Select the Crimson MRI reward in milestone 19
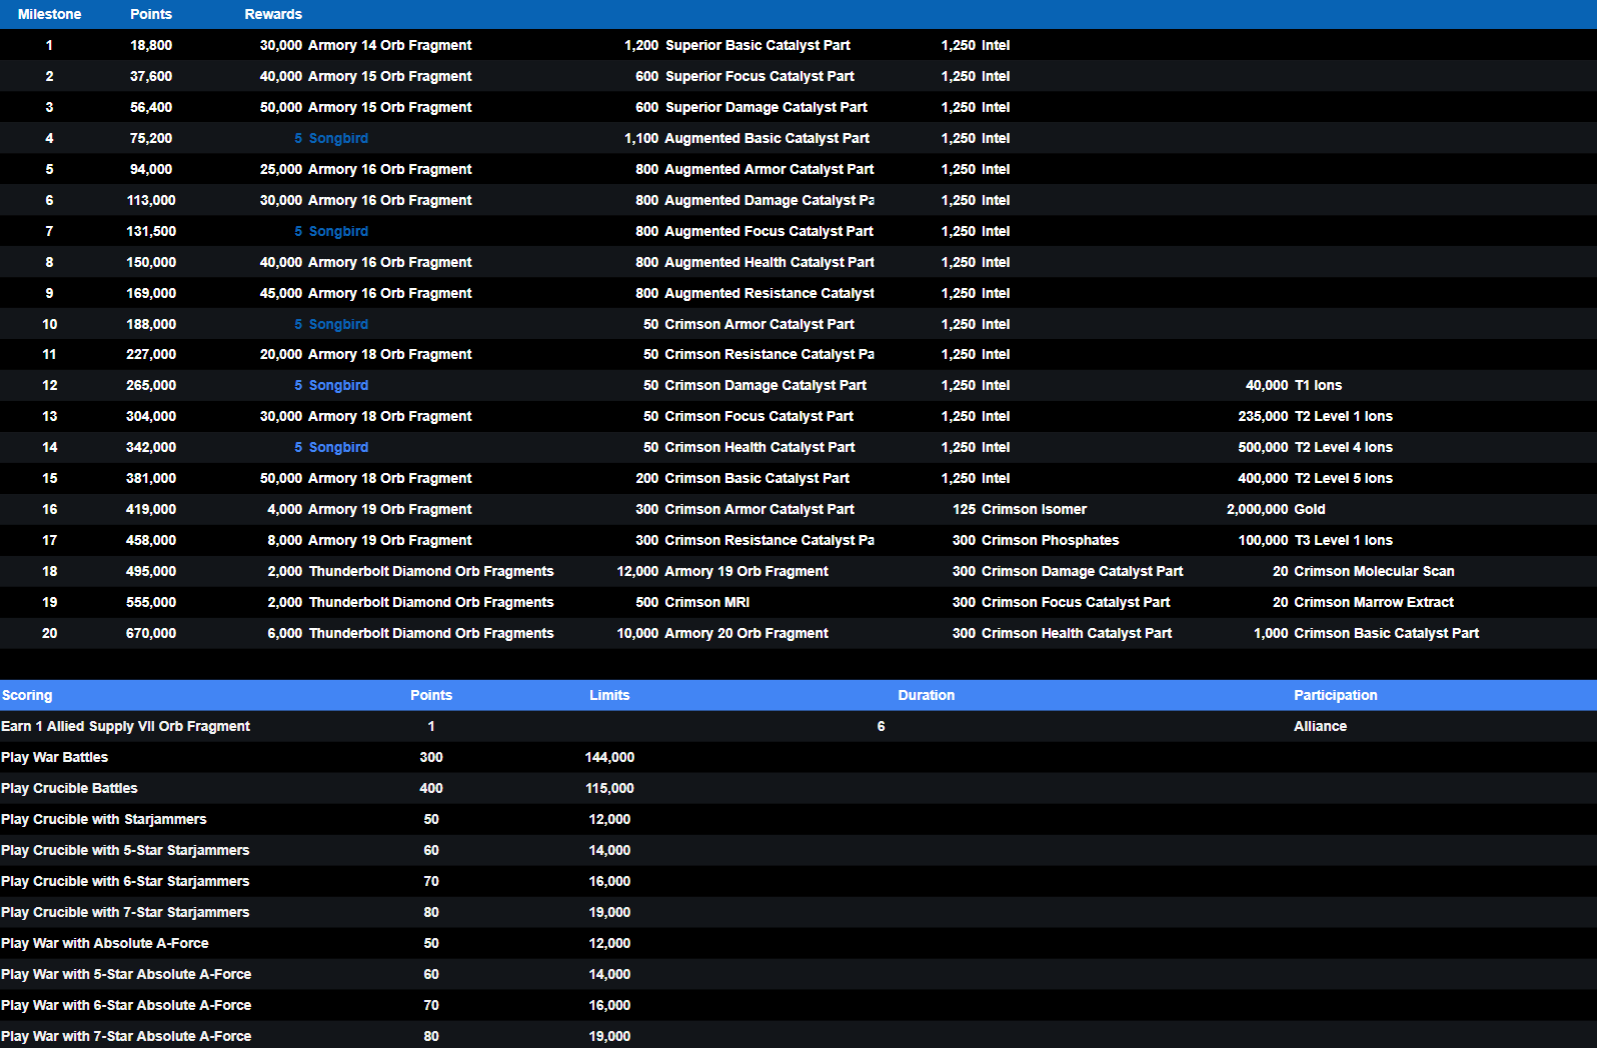 coord(706,602)
